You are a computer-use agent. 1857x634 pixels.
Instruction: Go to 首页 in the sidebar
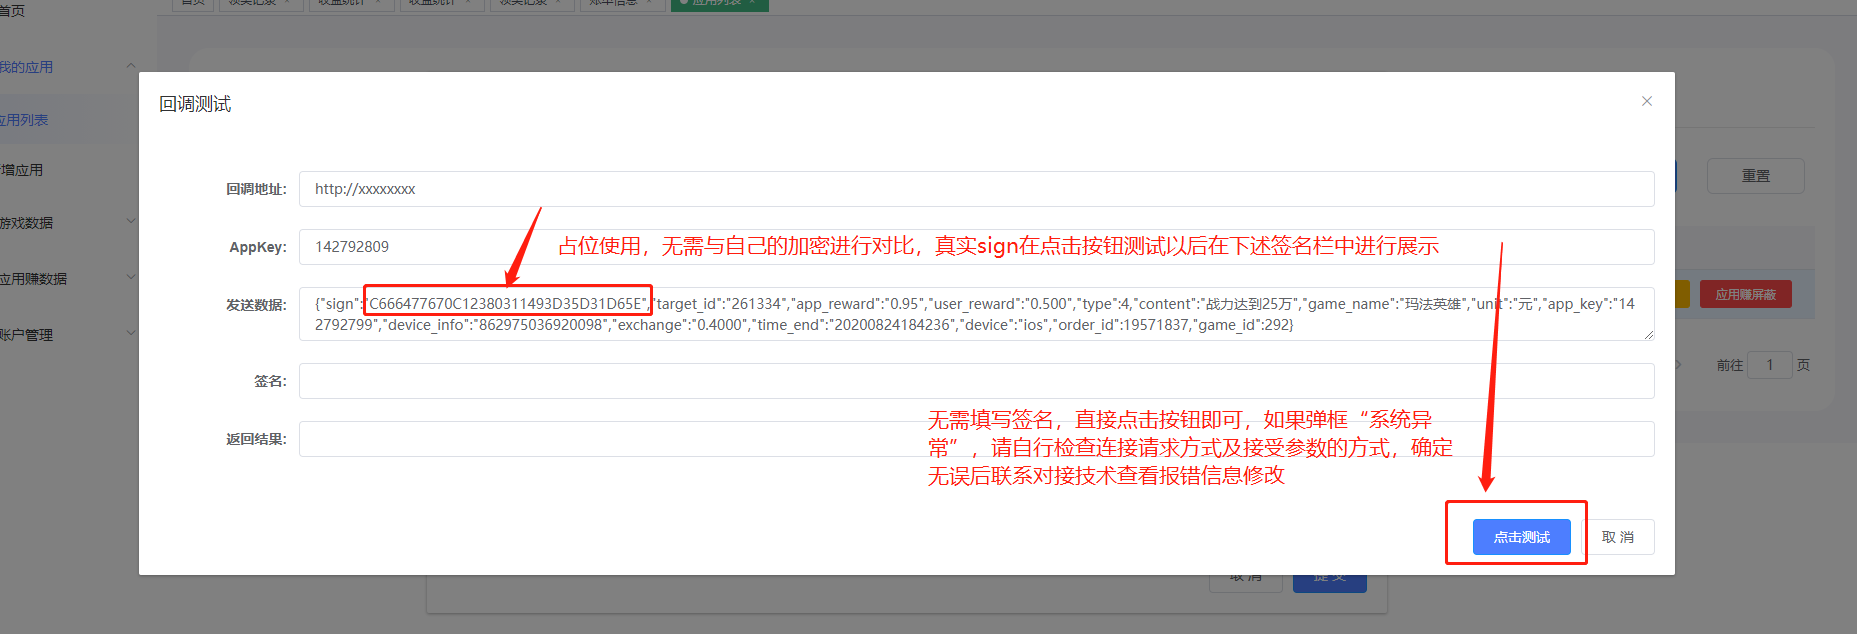click(12, 11)
